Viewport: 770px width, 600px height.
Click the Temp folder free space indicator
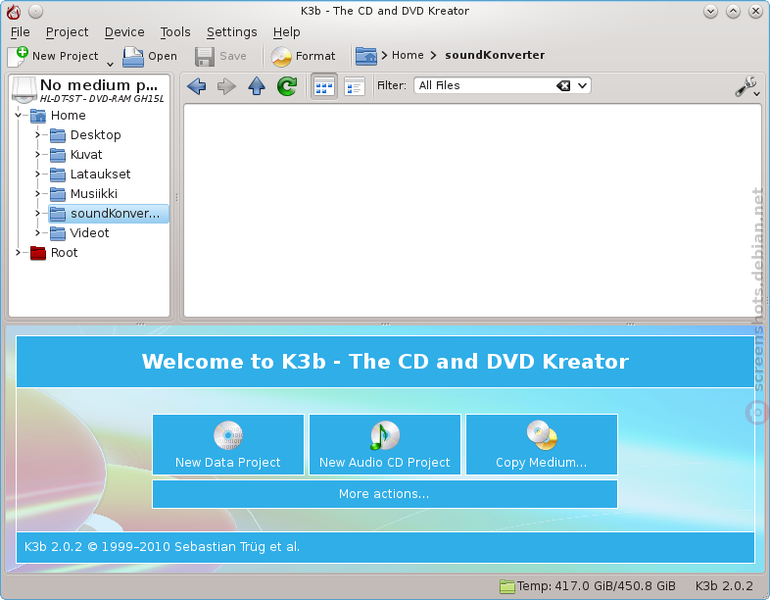tap(587, 586)
